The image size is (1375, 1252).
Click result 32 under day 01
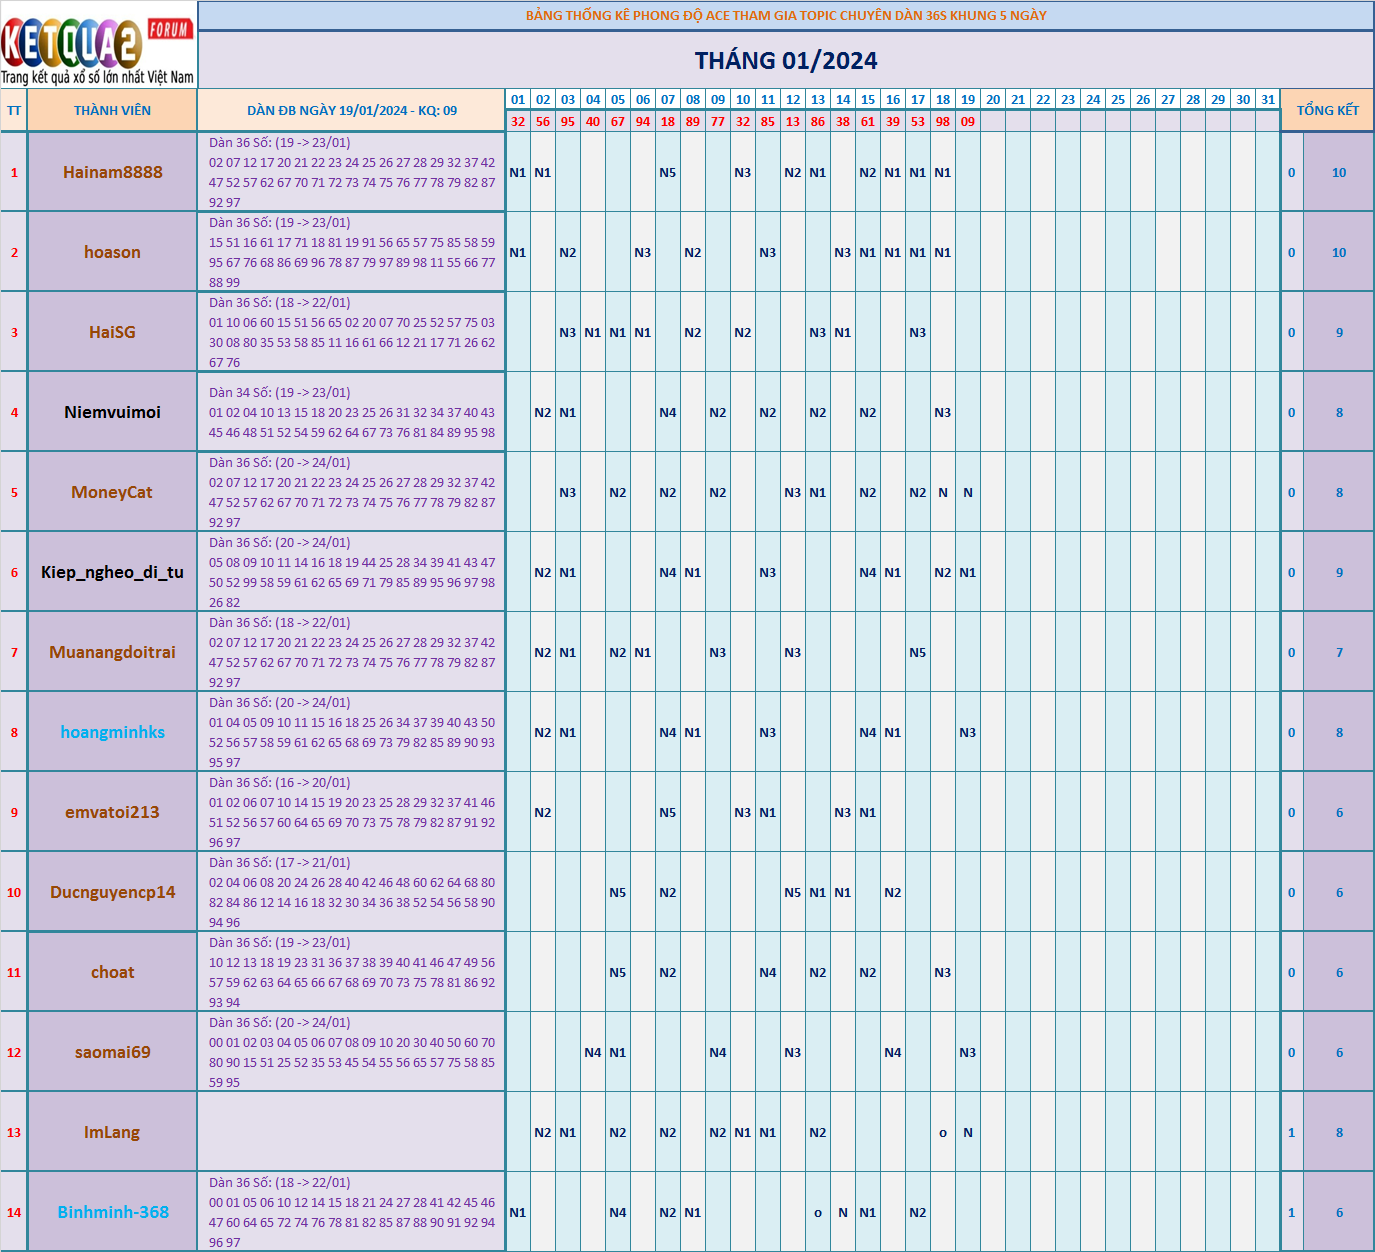tap(518, 121)
